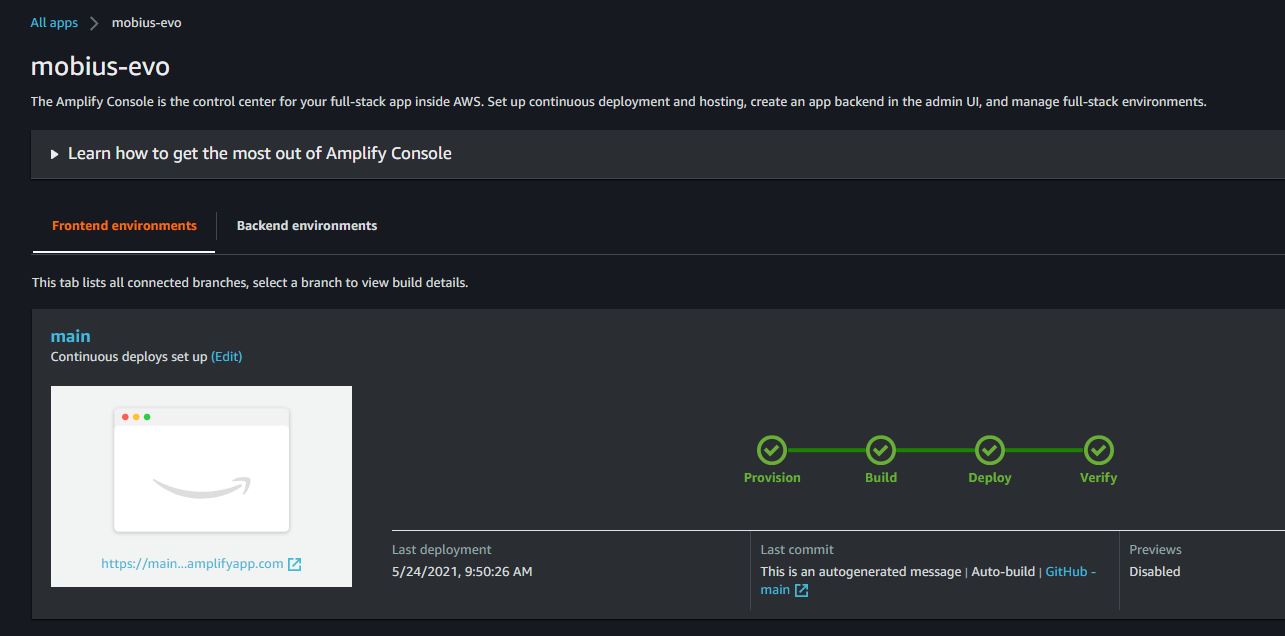Click the mobius-evo breadcrumb text
The image size is (1285, 636).
click(147, 22)
